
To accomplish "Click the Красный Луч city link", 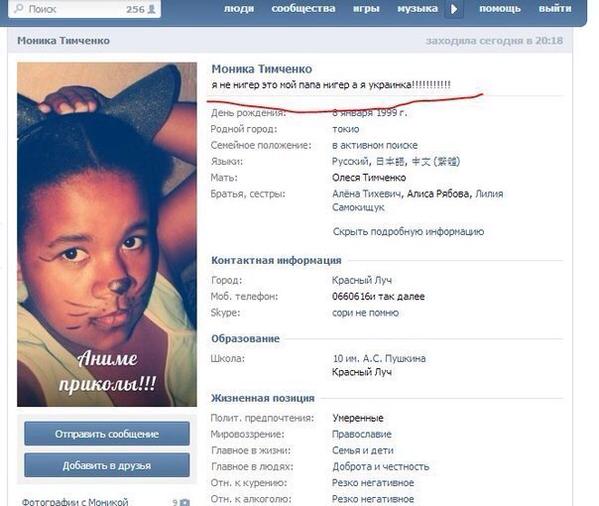I will 362,280.
